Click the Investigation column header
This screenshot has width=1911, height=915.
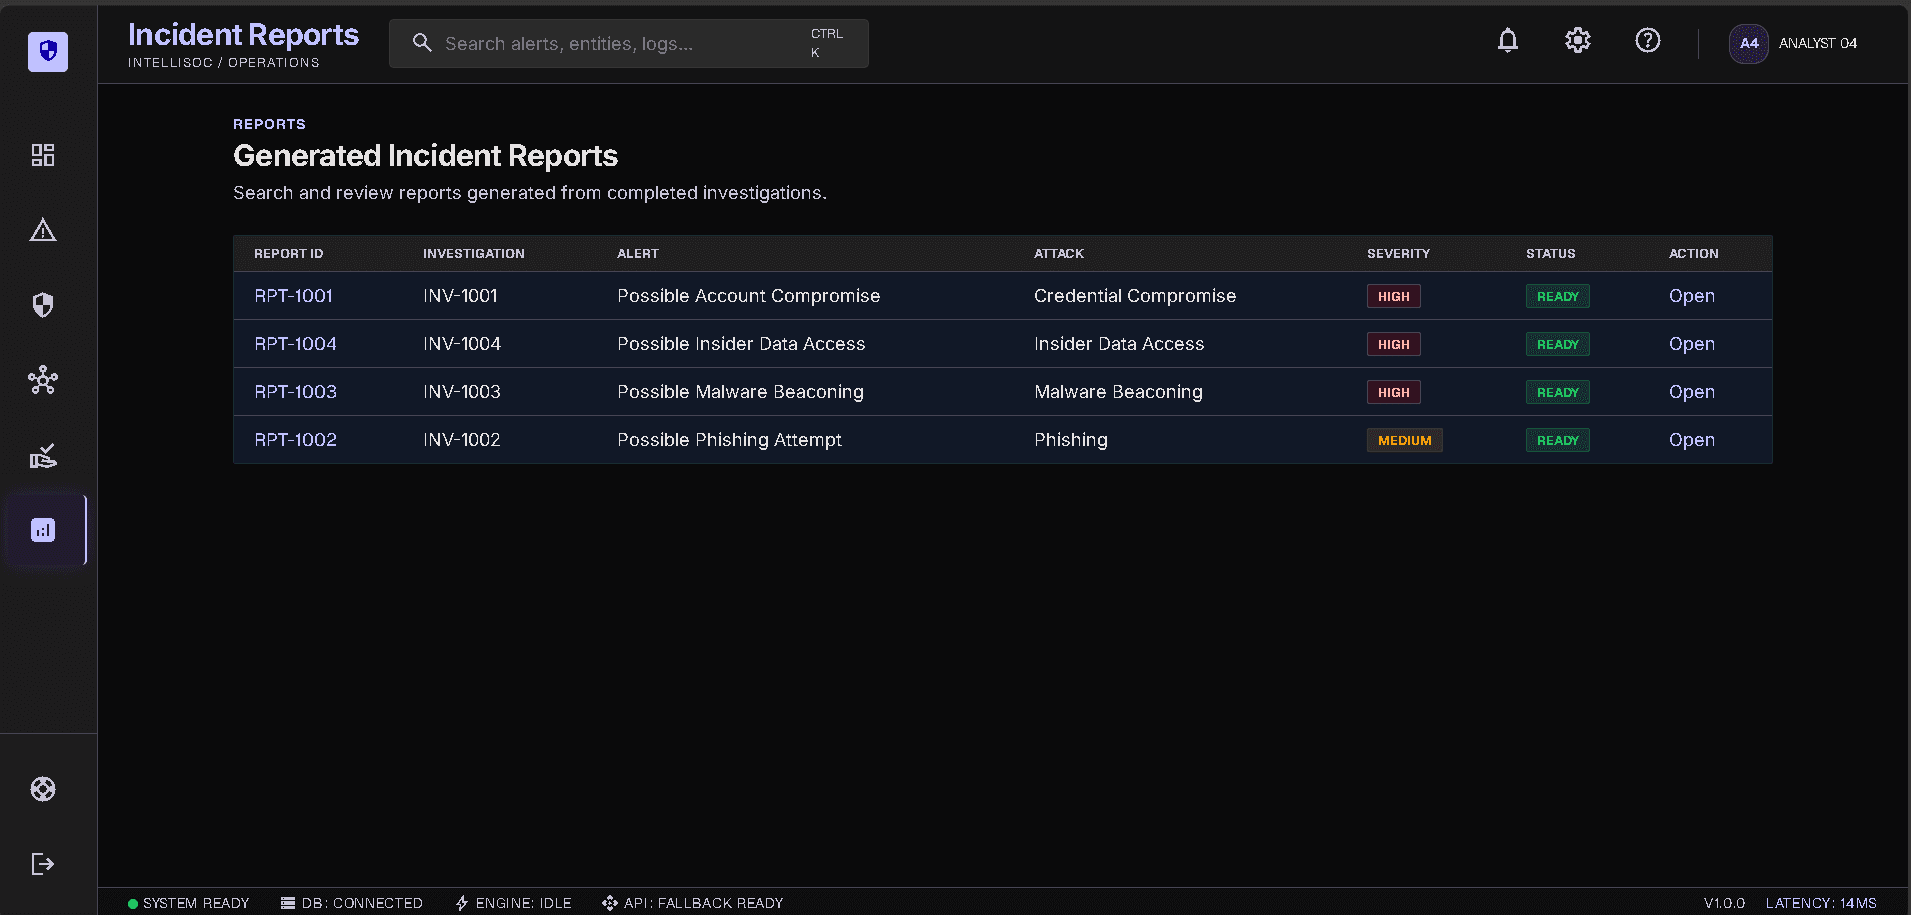473,254
